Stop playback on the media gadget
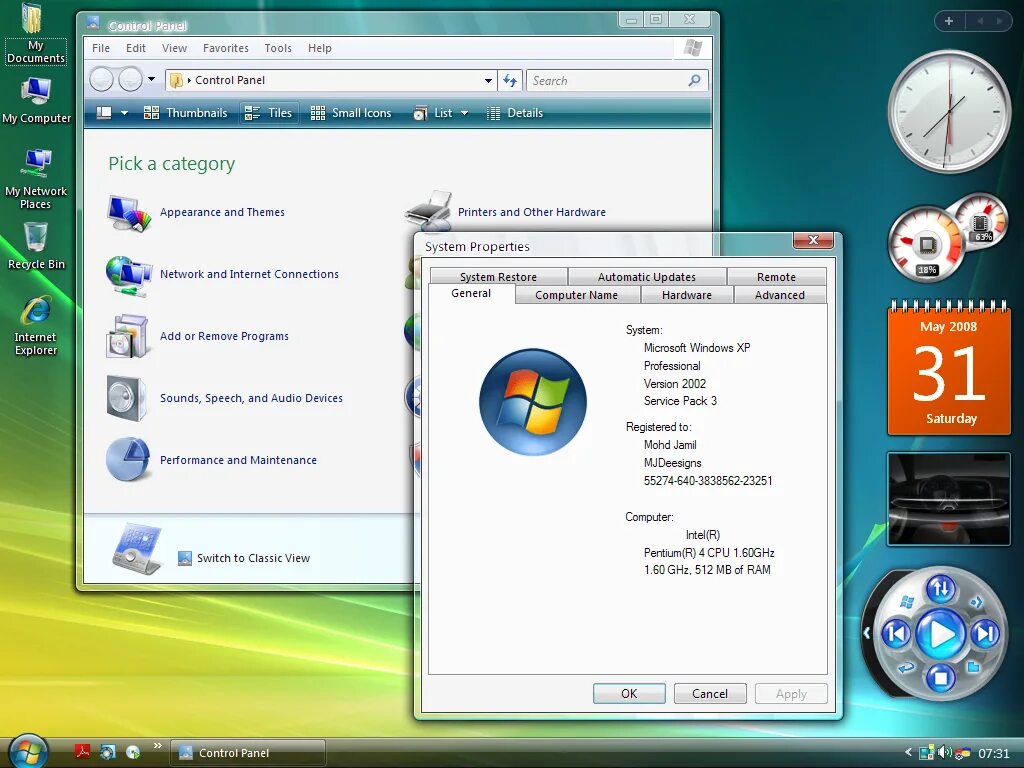This screenshot has height=768, width=1024. 940,678
